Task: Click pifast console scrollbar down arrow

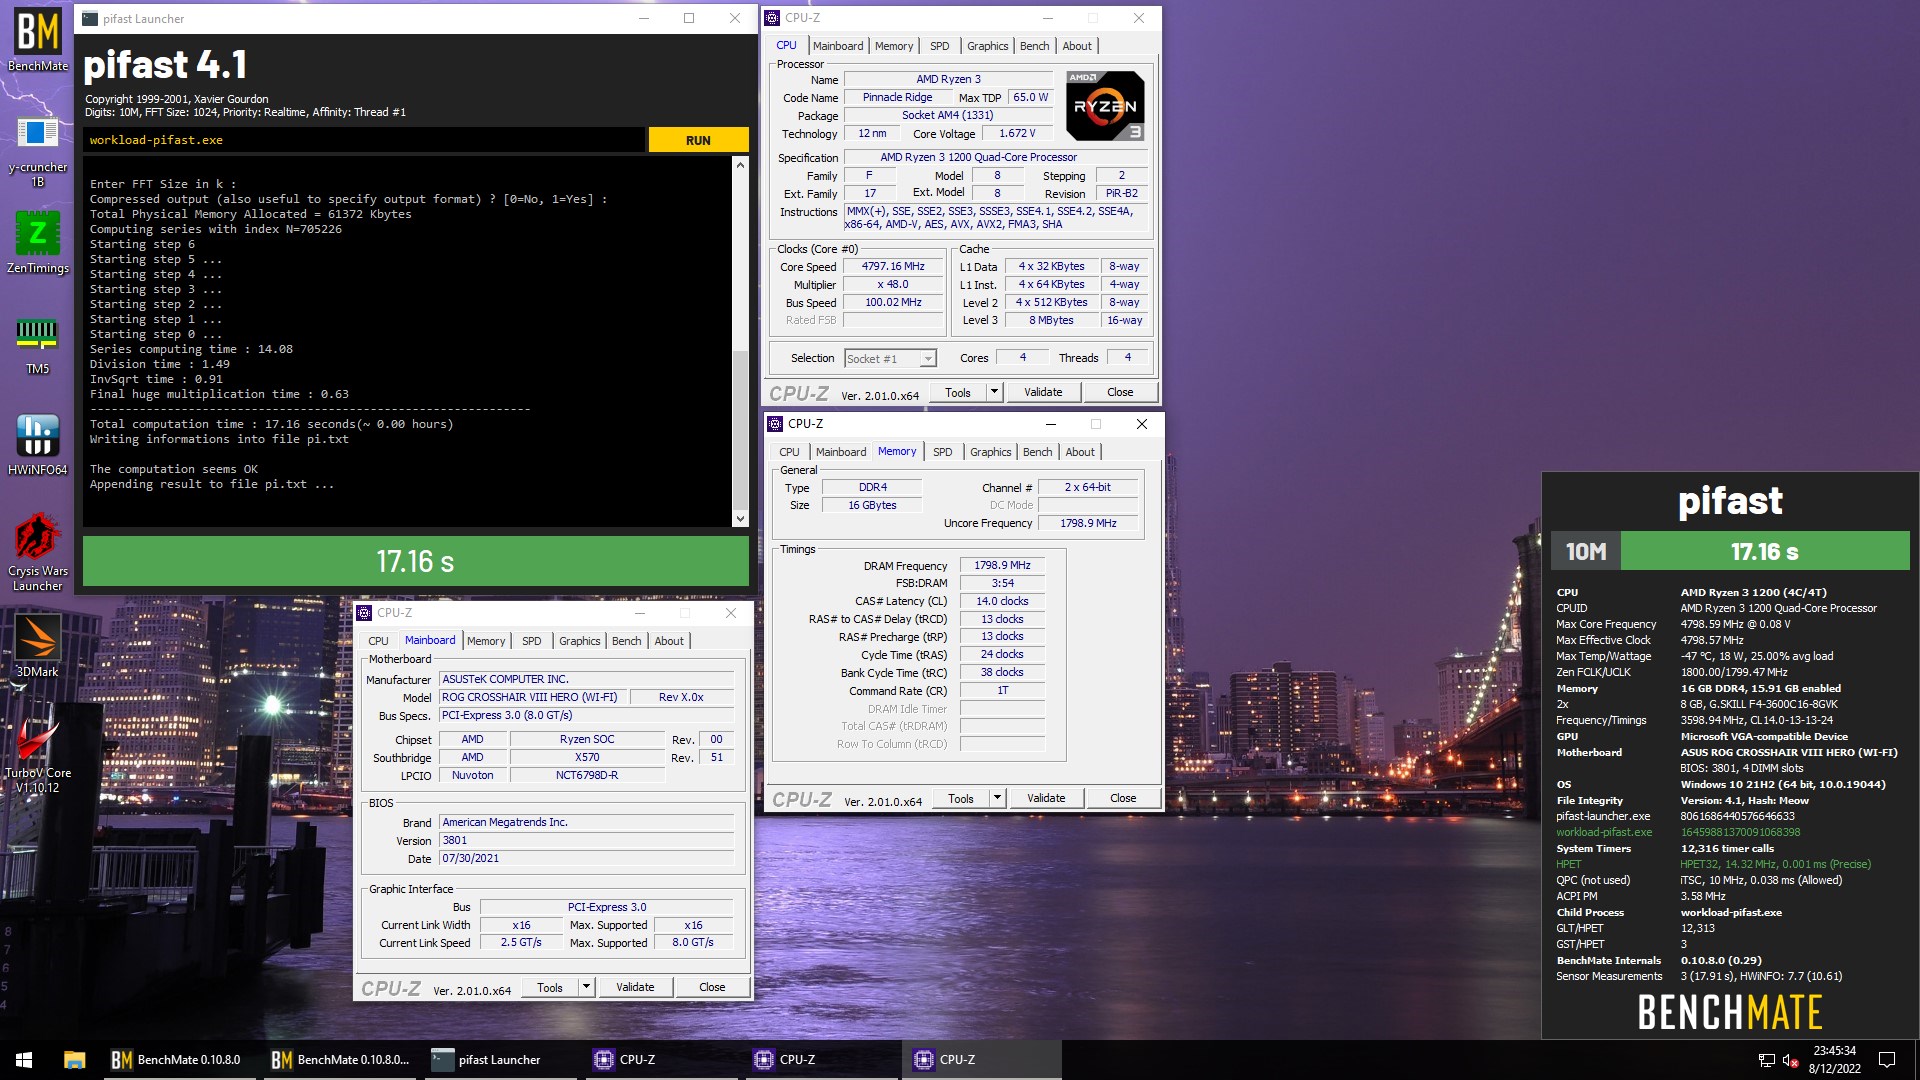Action: click(x=740, y=518)
